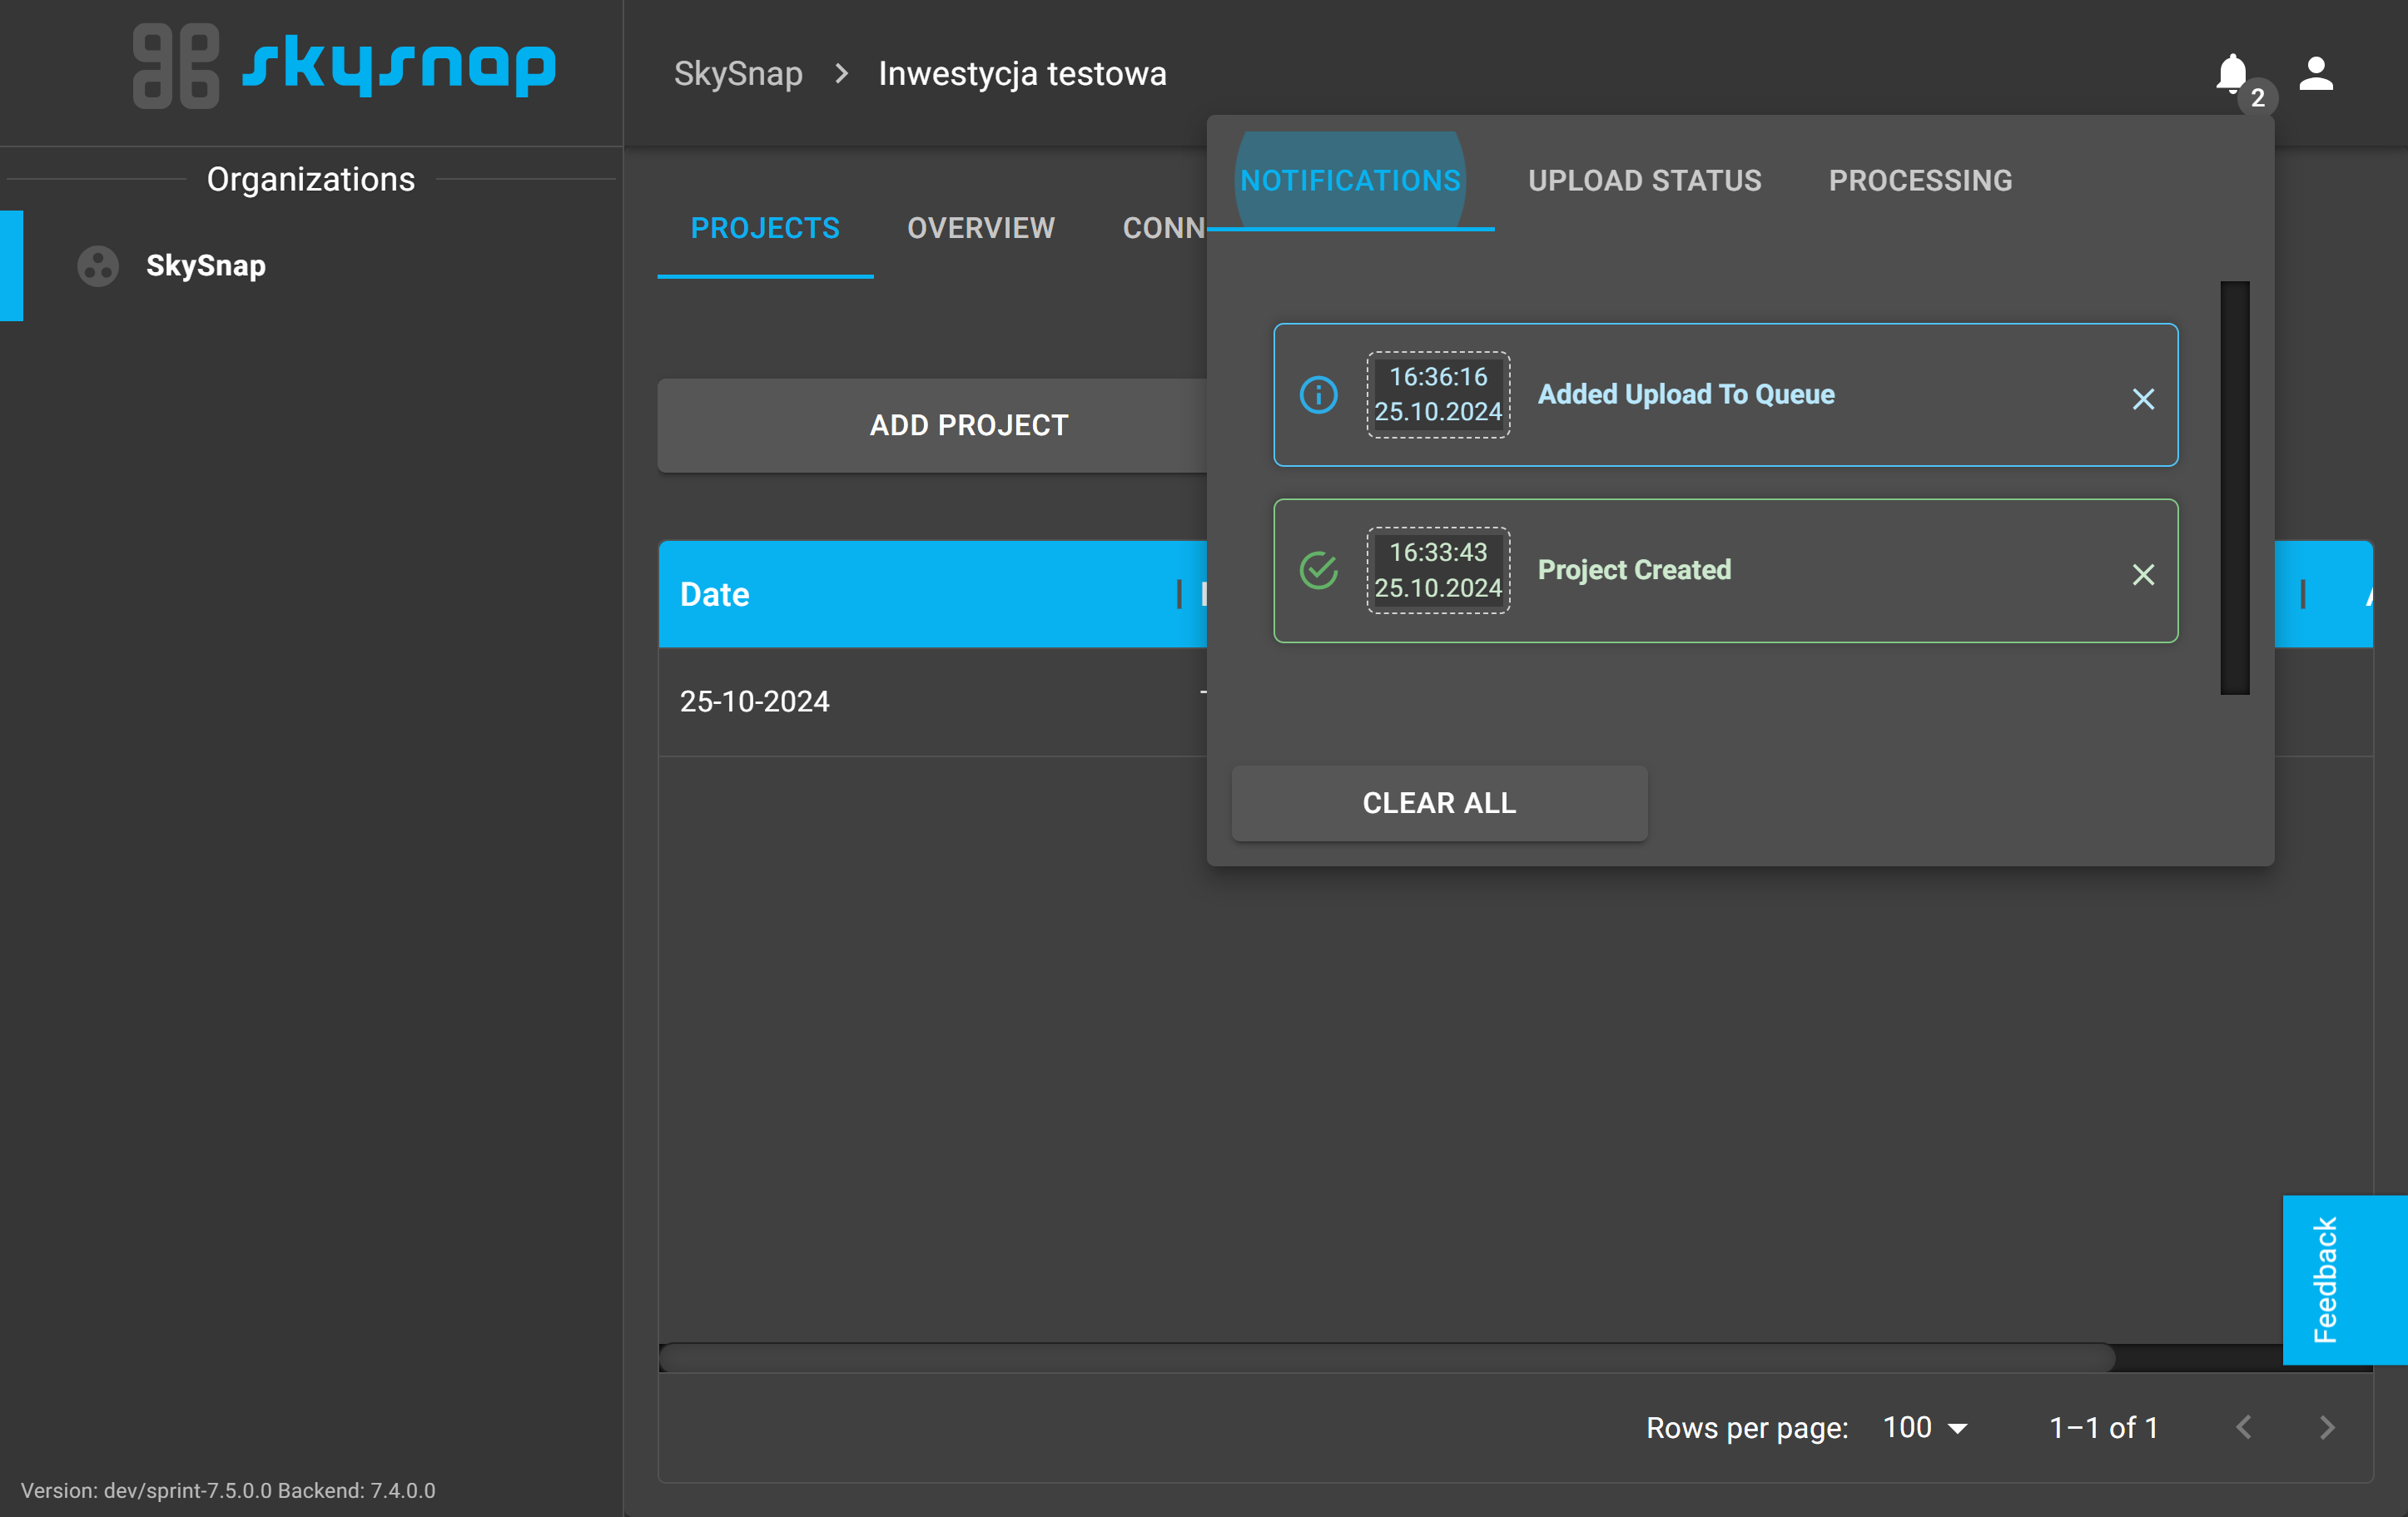
Task: Click the 1–1 of 1 pagination text
Action: [x=2103, y=1427]
